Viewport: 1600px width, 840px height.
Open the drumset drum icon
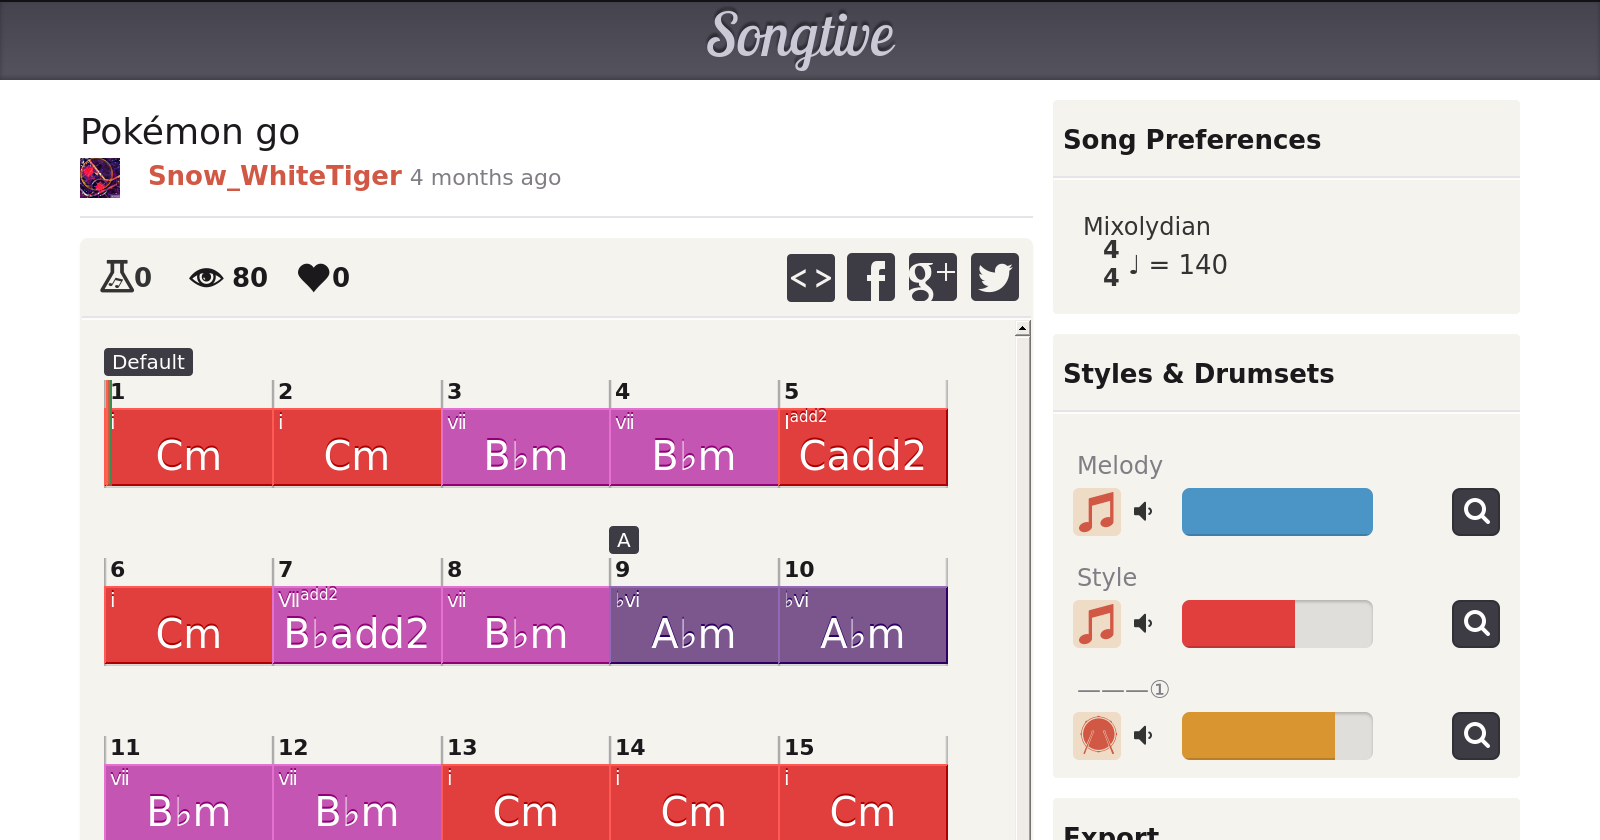click(x=1097, y=736)
